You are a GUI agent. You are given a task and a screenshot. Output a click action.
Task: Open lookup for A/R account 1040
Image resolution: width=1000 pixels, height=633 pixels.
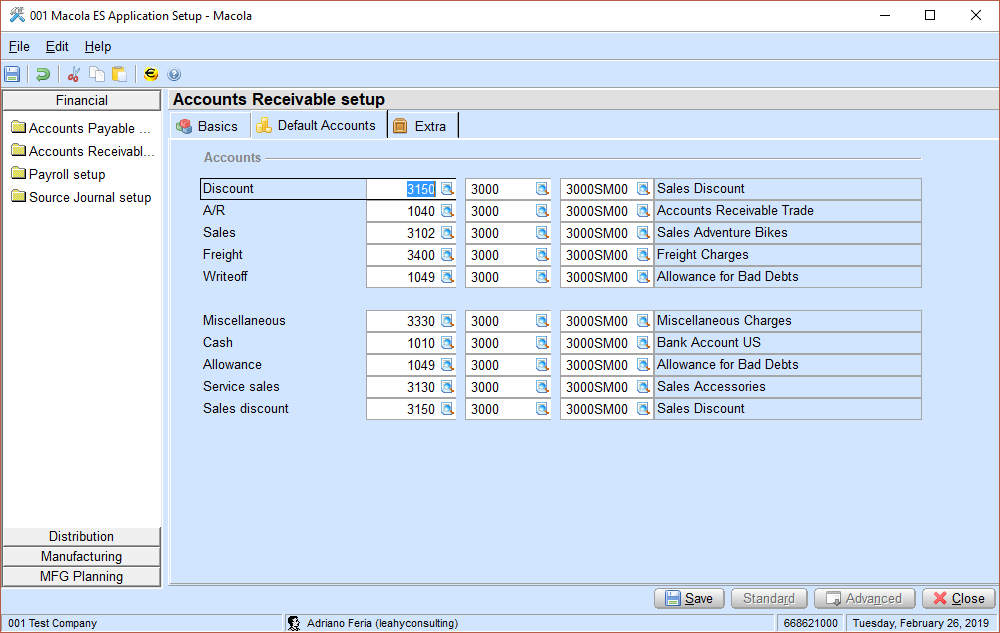point(447,211)
